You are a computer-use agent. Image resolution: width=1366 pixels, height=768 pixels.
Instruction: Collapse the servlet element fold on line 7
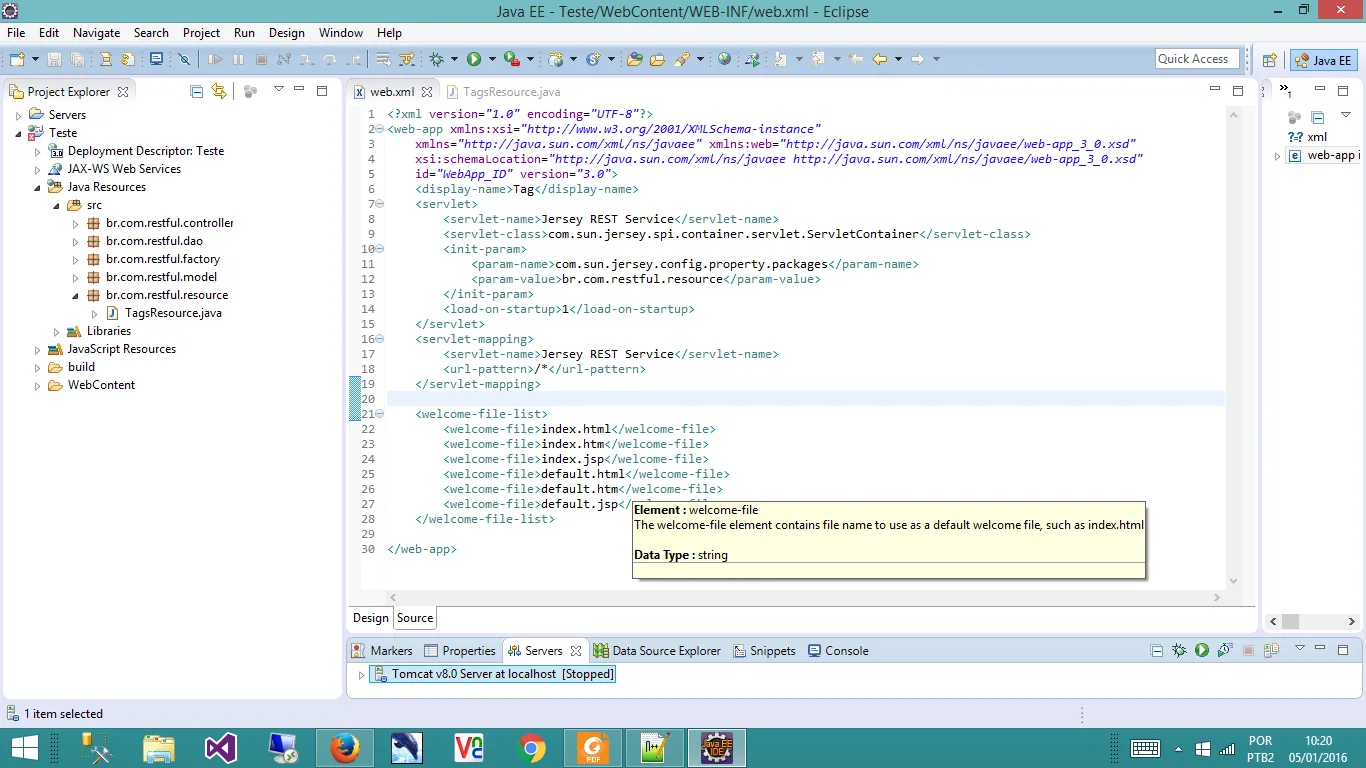[x=380, y=204]
